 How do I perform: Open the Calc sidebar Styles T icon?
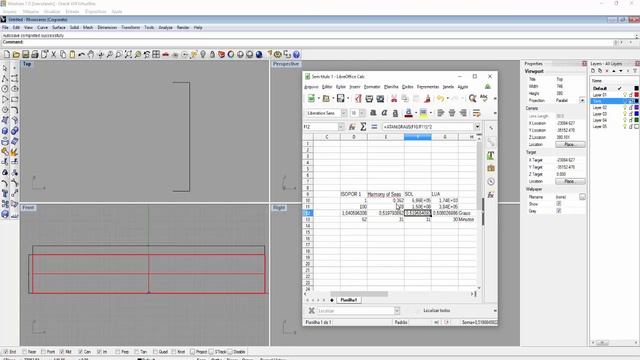pos(491,156)
